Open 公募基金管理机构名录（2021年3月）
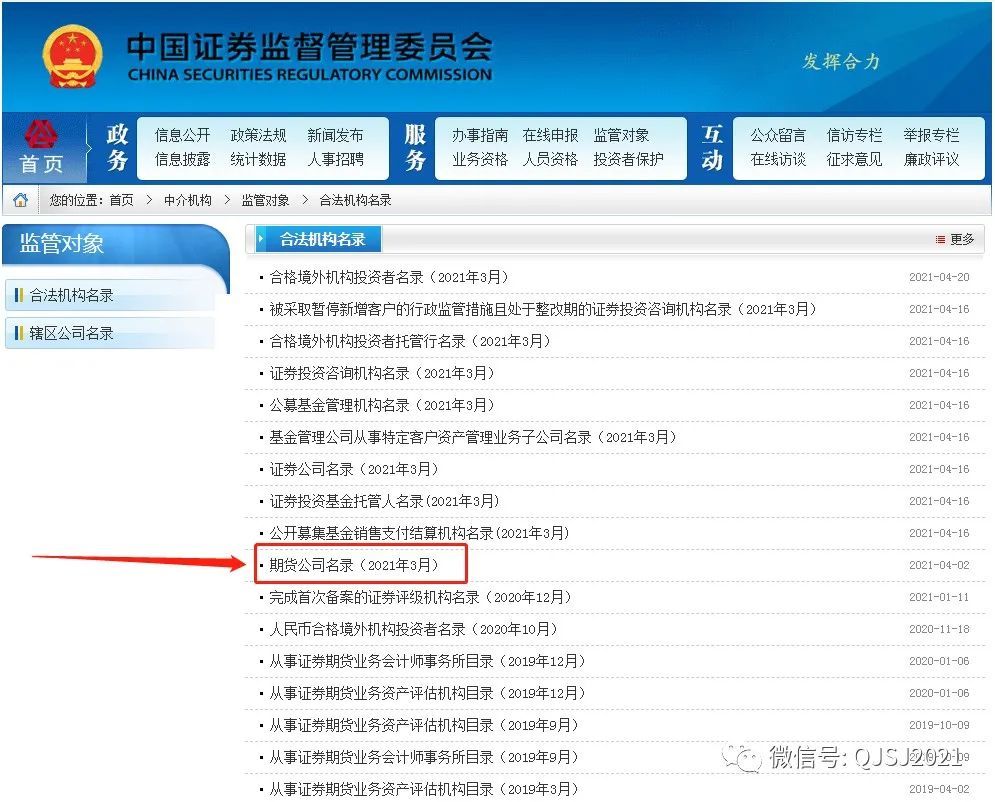 [x=382, y=405]
